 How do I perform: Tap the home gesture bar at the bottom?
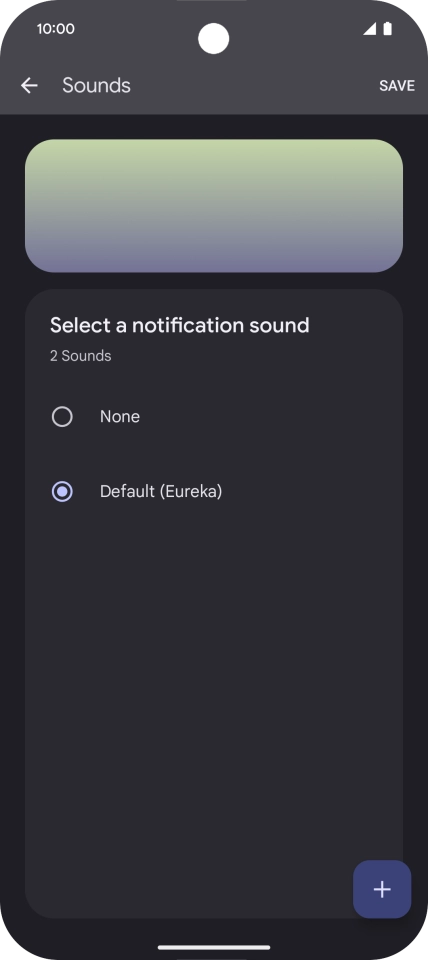(214, 947)
